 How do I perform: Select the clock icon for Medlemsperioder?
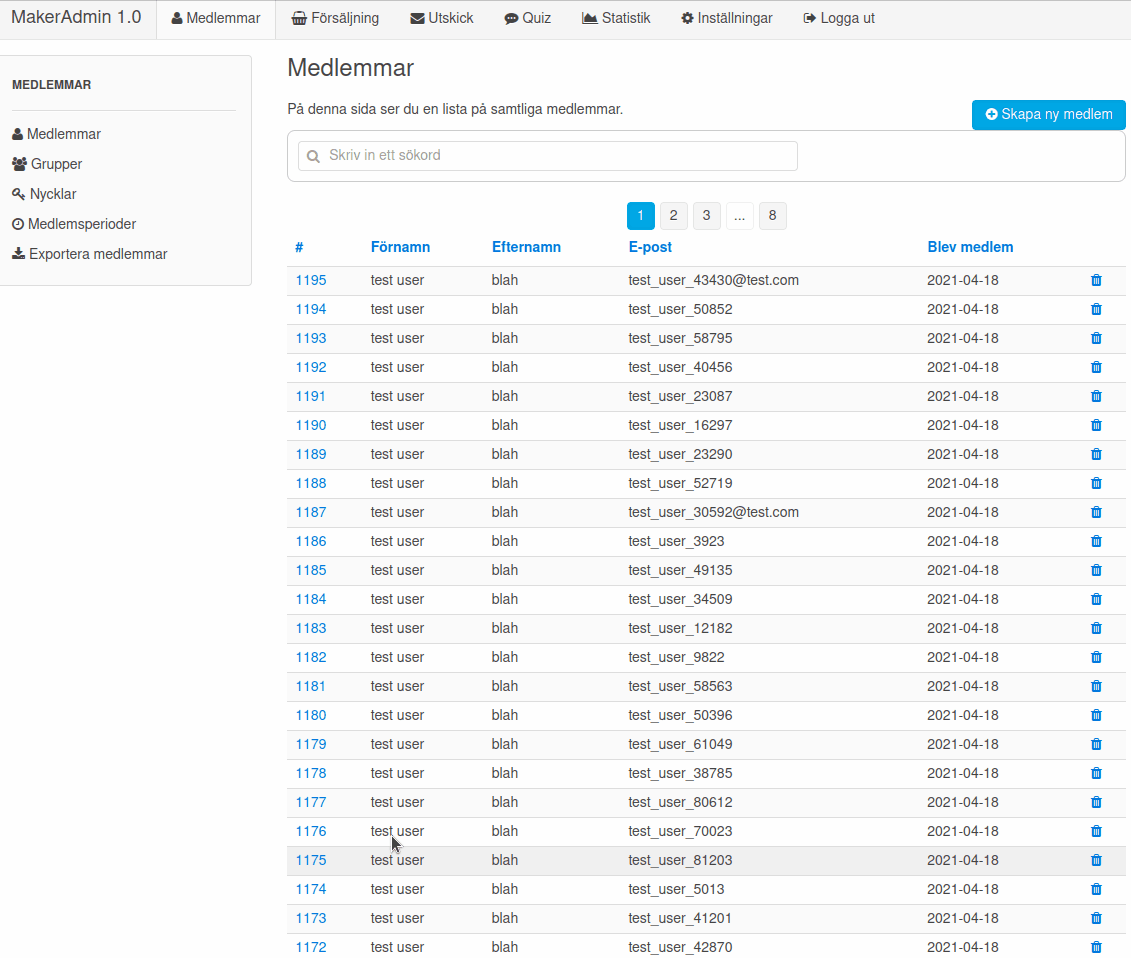click(17, 224)
